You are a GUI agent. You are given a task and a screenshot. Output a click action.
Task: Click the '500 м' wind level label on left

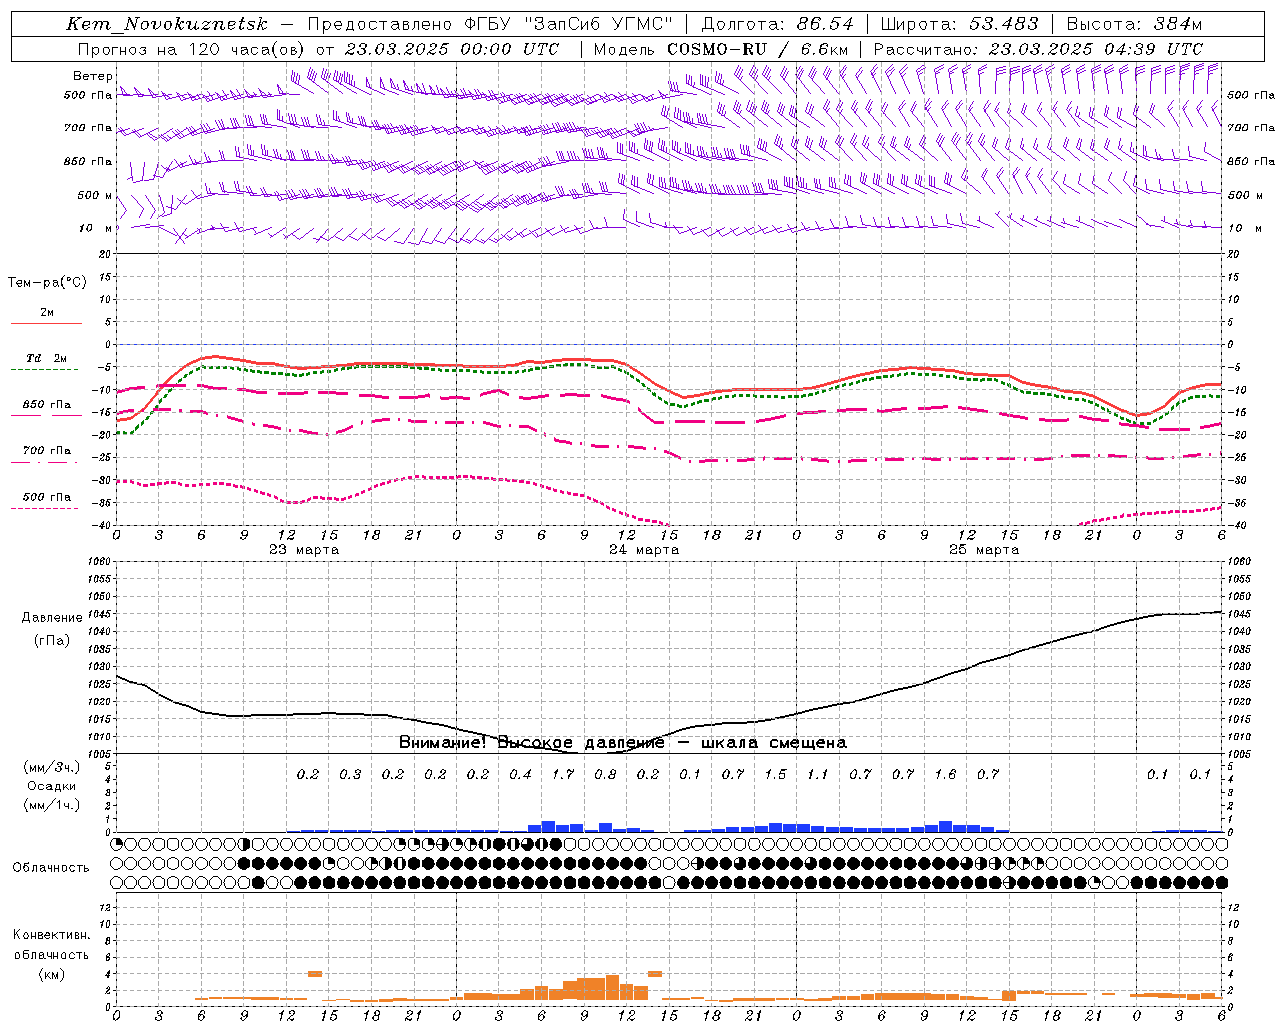(x=95, y=195)
